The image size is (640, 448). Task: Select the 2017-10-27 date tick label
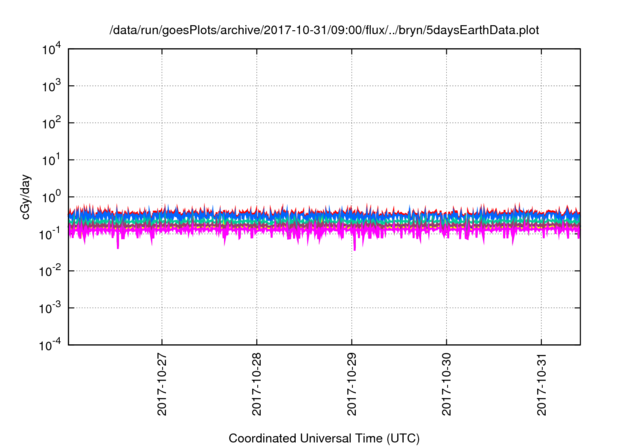click(162, 384)
